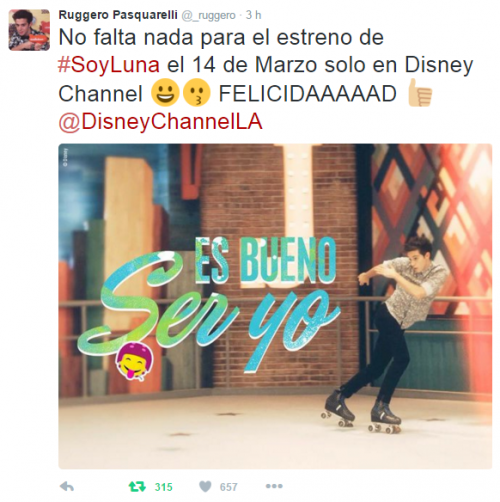Expand the attached Soy Luna image

275,306
